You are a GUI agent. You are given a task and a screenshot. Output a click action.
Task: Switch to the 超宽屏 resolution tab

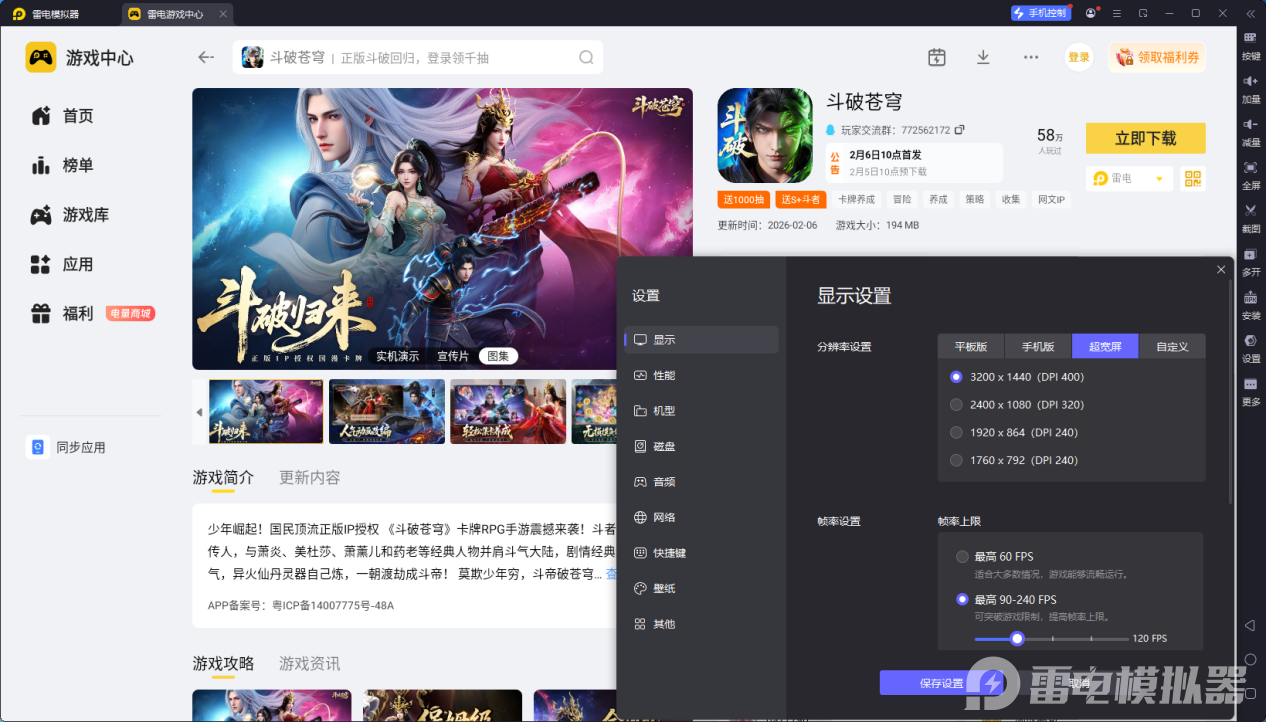[x=1105, y=346]
